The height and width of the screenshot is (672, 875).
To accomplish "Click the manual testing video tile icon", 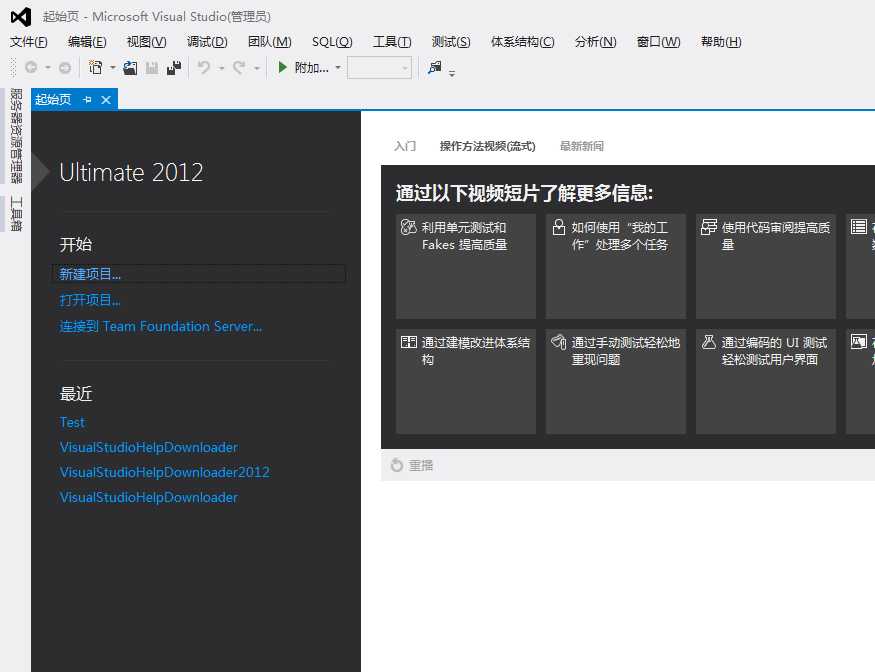I will pyautogui.click(x=559, y=342).
